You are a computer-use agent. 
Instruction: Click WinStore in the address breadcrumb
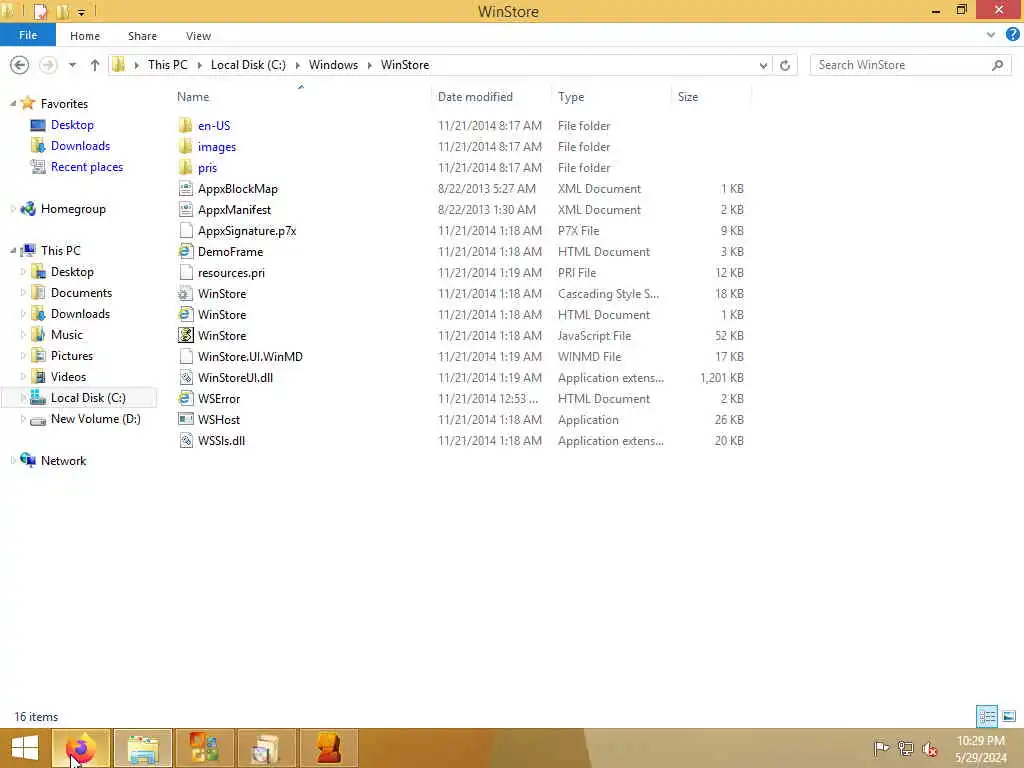[405, 65]
